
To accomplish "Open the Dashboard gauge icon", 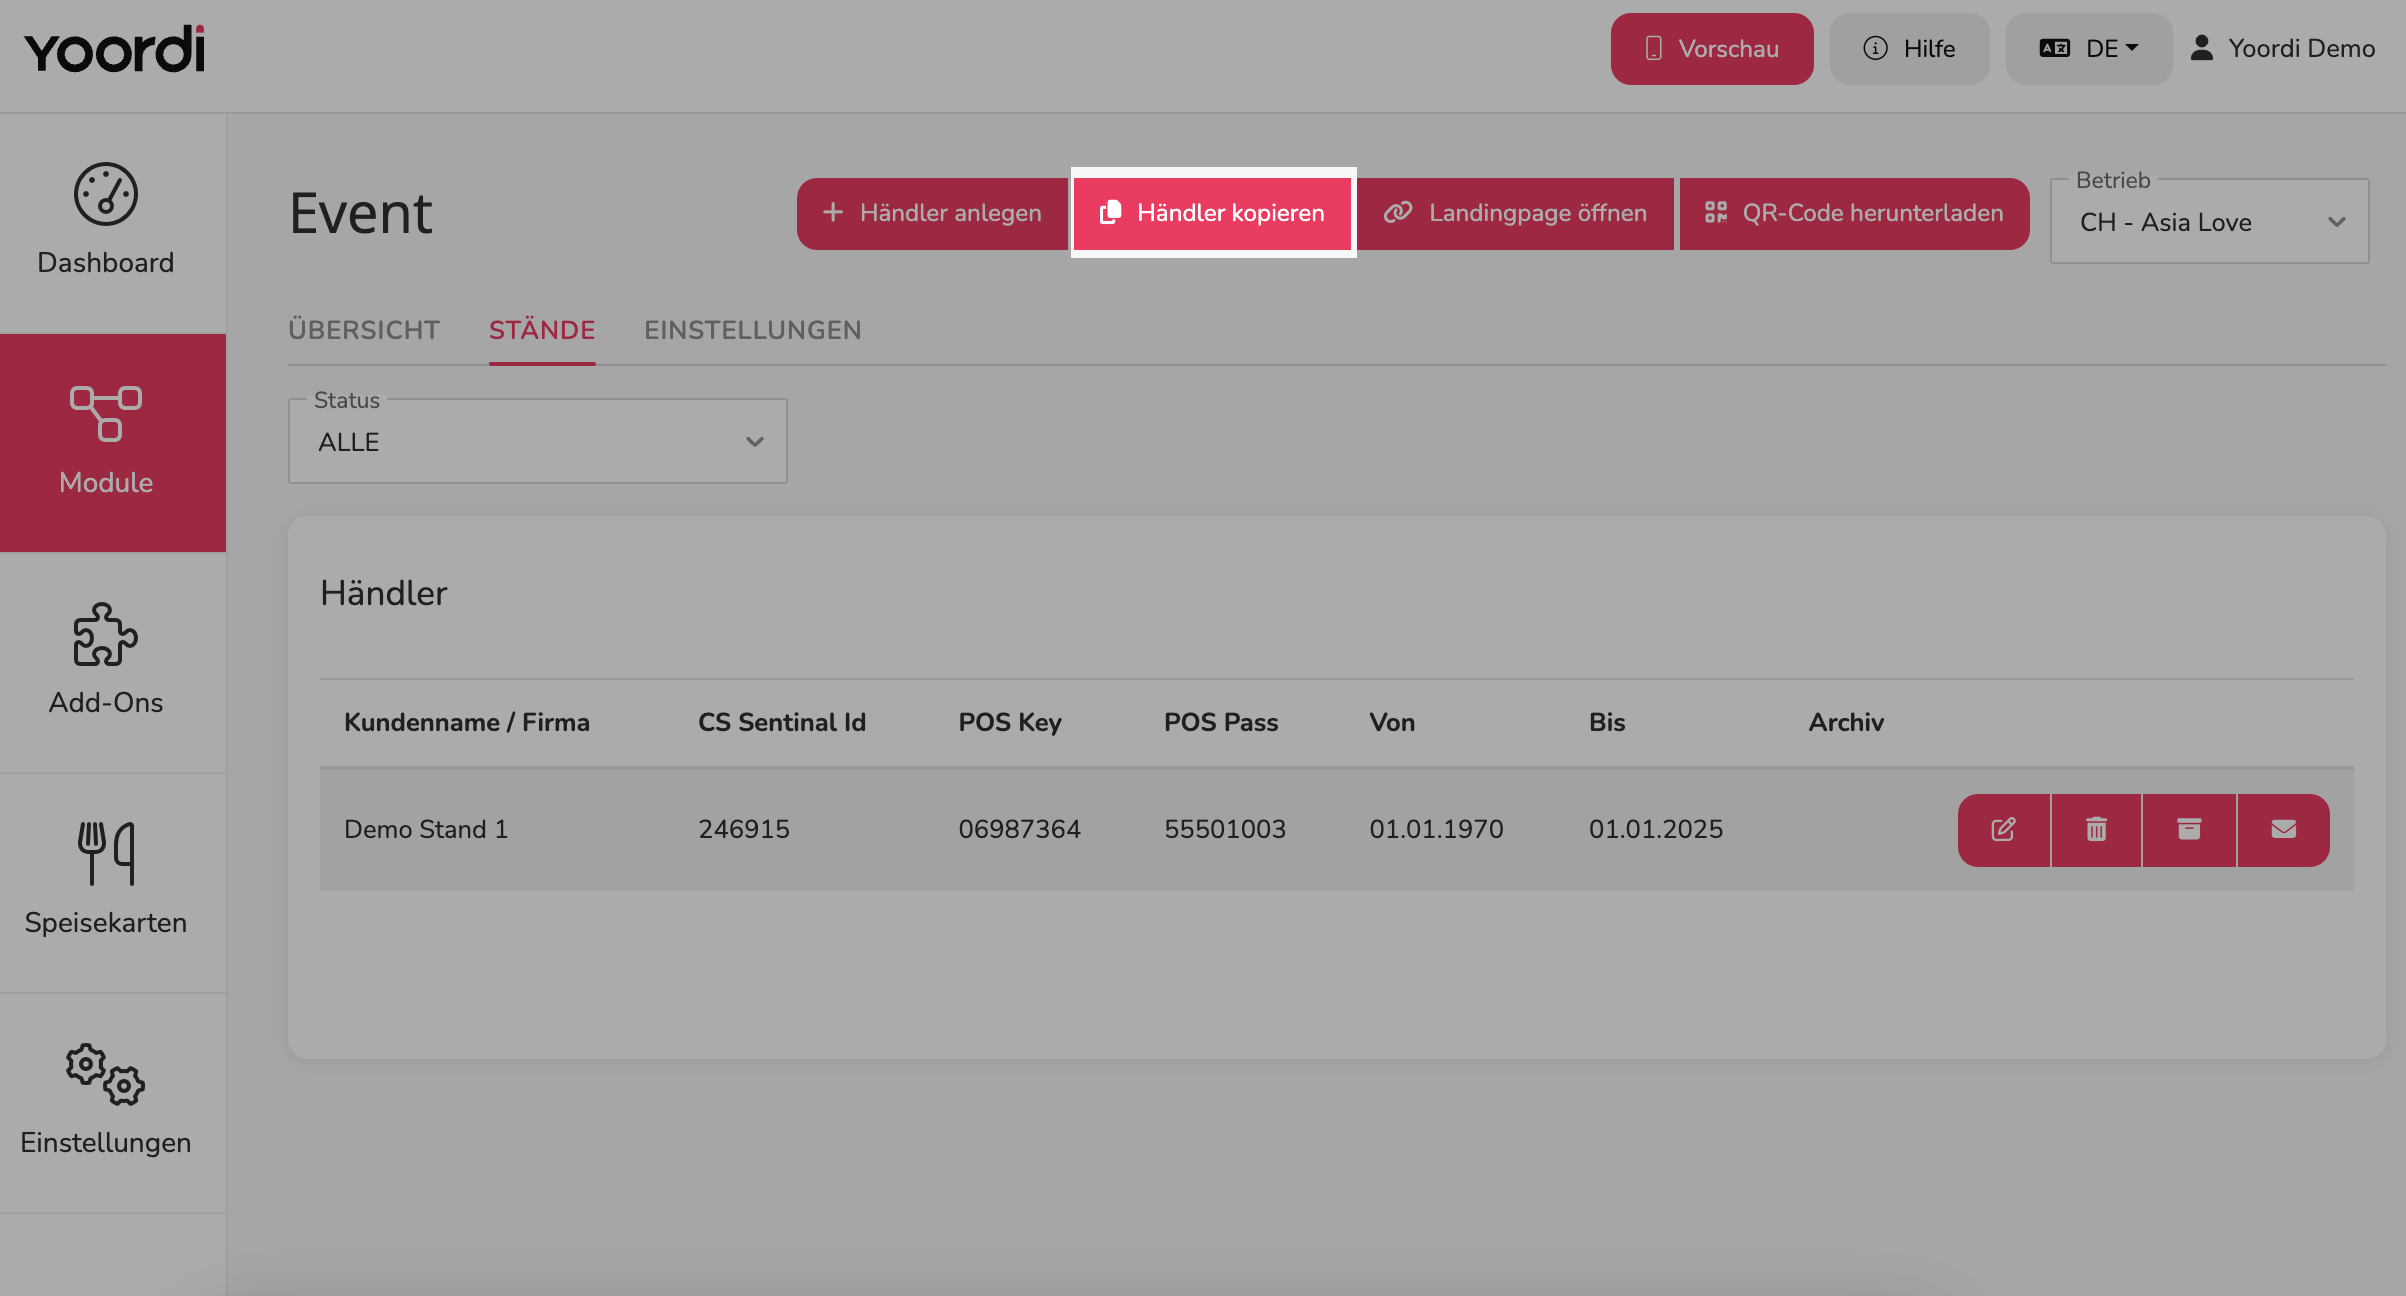I will pyautogui.click(x=106, y=194).
